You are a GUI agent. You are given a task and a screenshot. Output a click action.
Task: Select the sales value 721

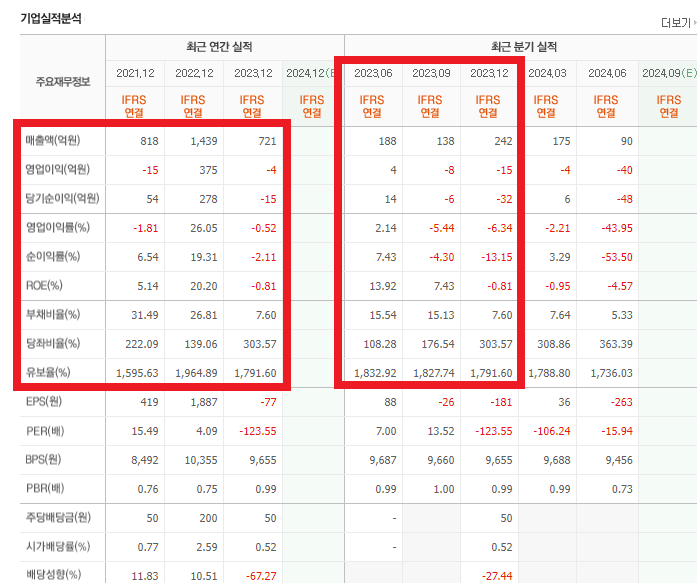pos(267,141)
